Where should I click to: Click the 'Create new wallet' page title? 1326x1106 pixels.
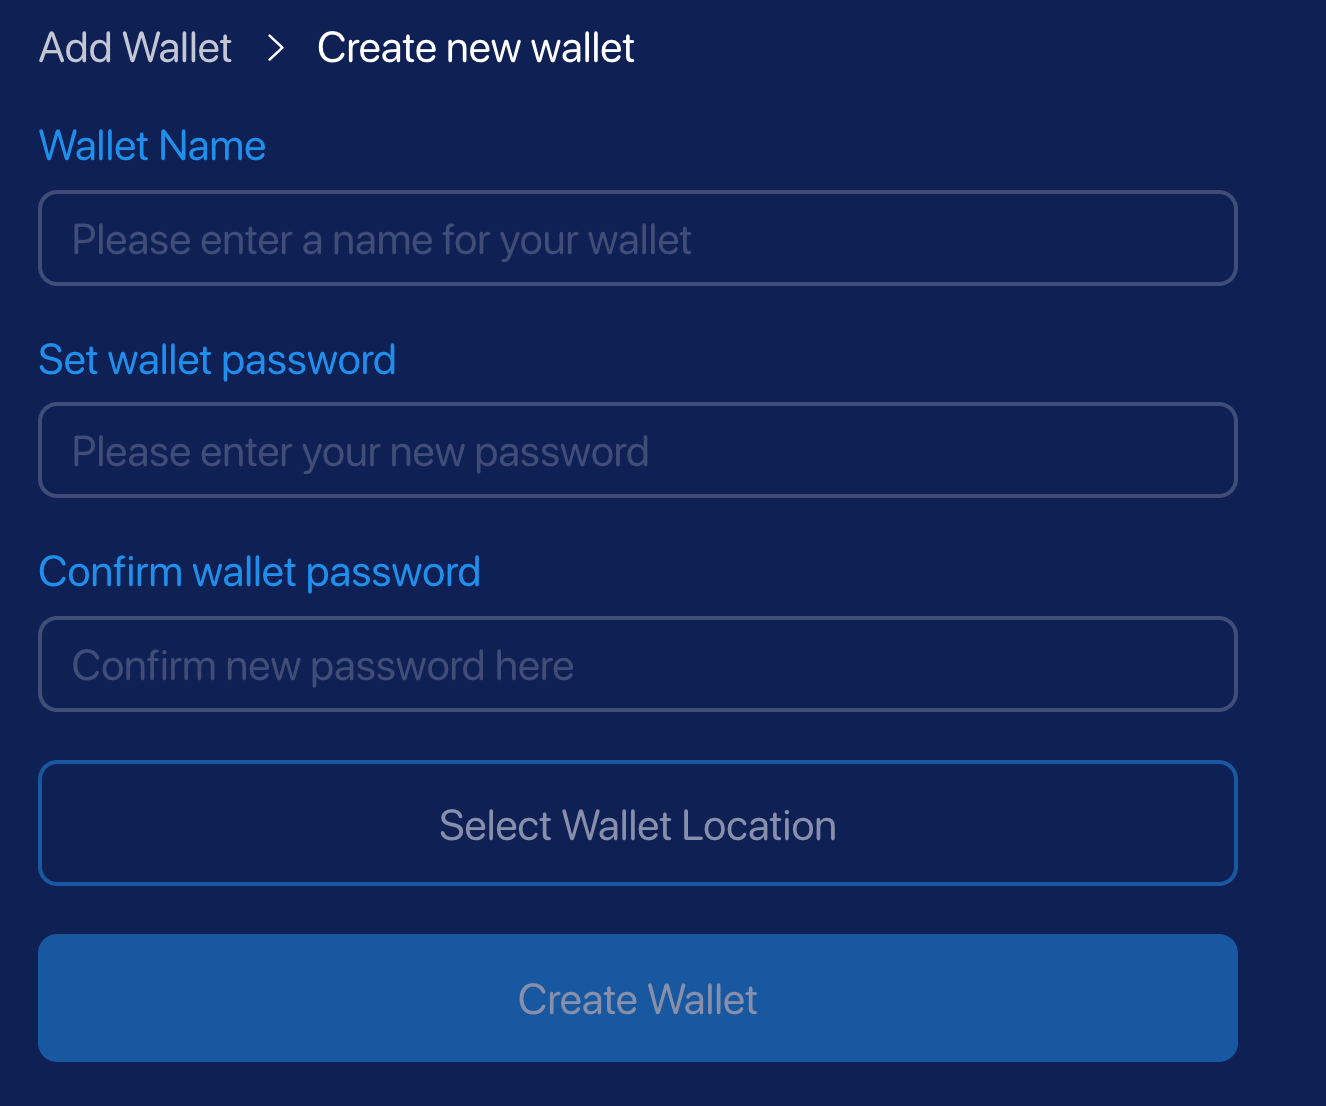coord(475,48)
